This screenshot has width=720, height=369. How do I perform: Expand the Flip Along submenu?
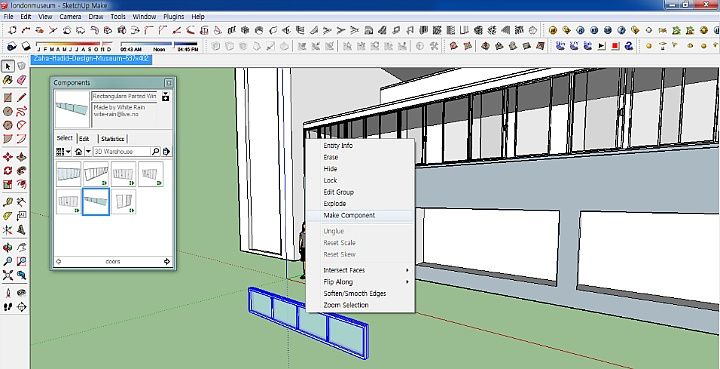coord(360,282)
